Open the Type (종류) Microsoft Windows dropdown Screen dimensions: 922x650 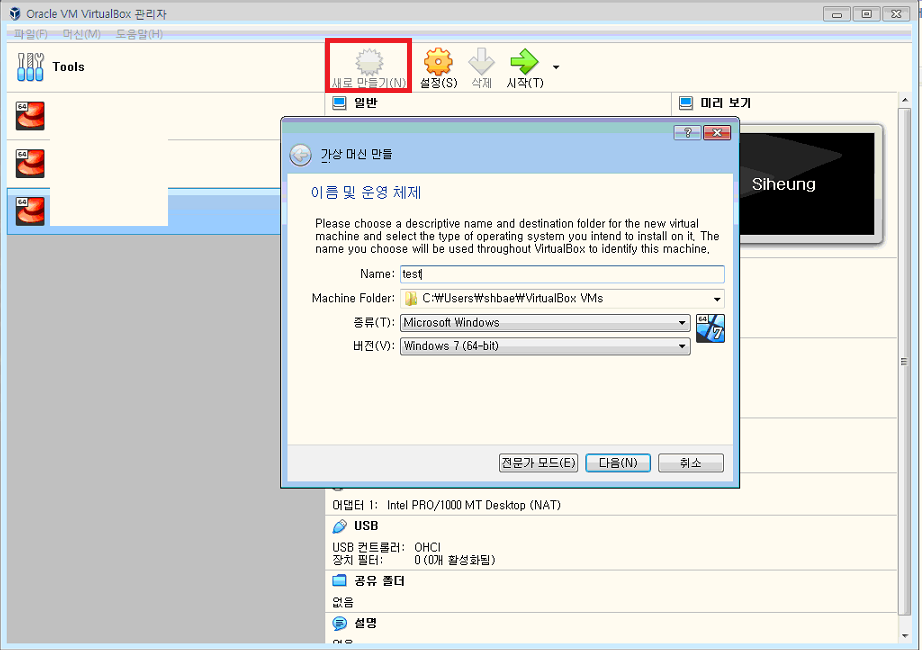545,322
